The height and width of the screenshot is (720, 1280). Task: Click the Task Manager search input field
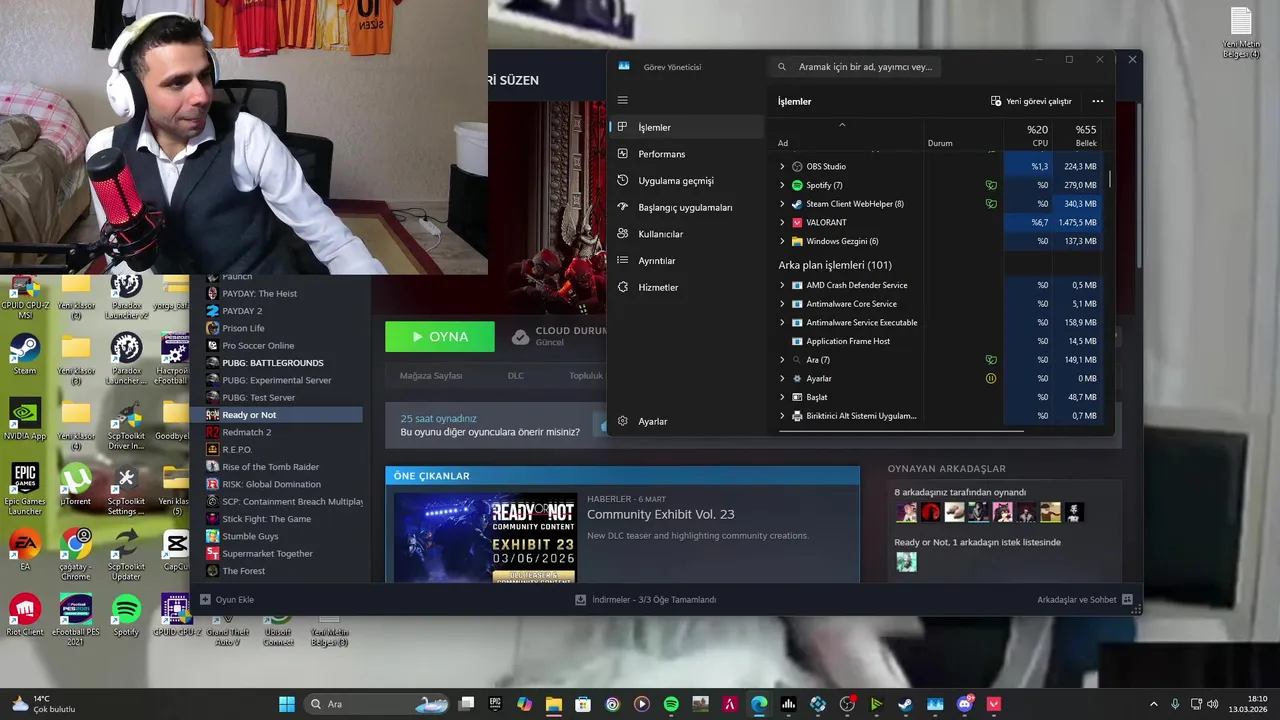pyautogui.click(x=854, y=67)
